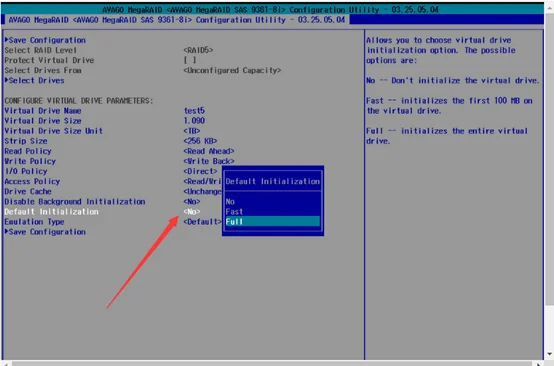Select the Virtual Drive Name label
The image size is (554, 366).
click(43, 111)
